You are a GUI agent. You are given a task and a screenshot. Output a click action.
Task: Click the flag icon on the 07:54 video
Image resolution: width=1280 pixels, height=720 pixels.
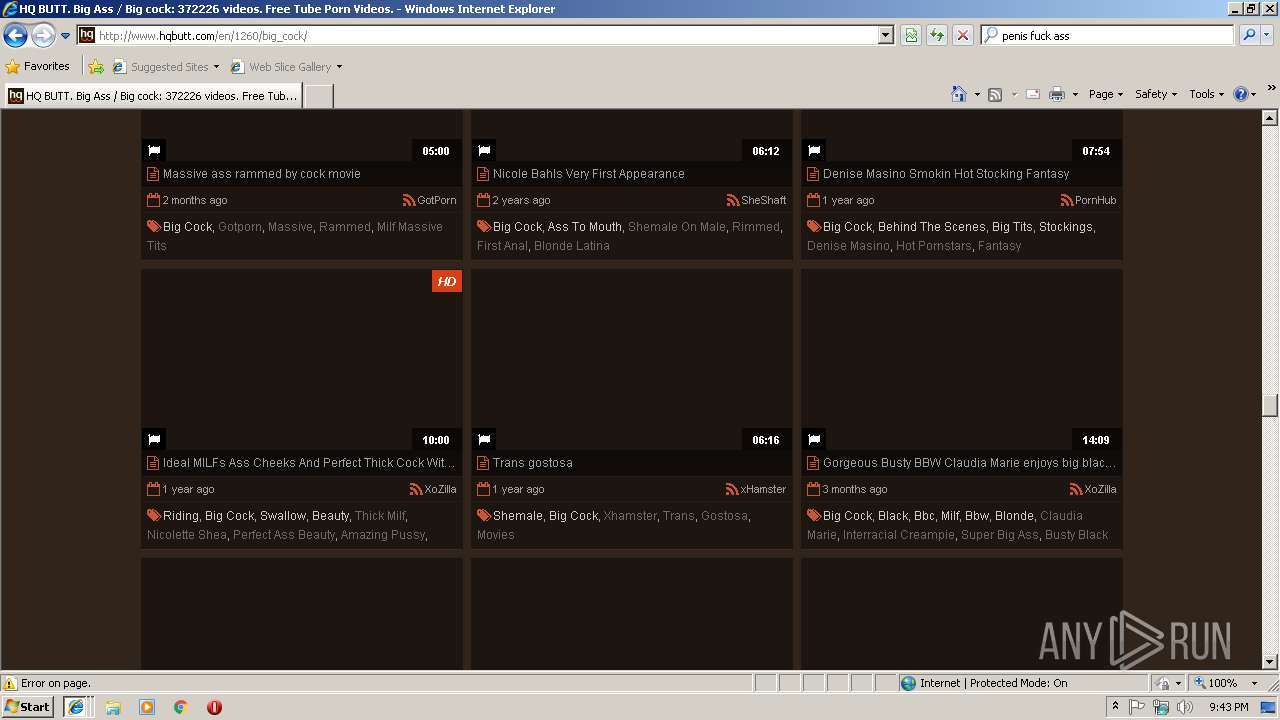[x=814, y=151]
